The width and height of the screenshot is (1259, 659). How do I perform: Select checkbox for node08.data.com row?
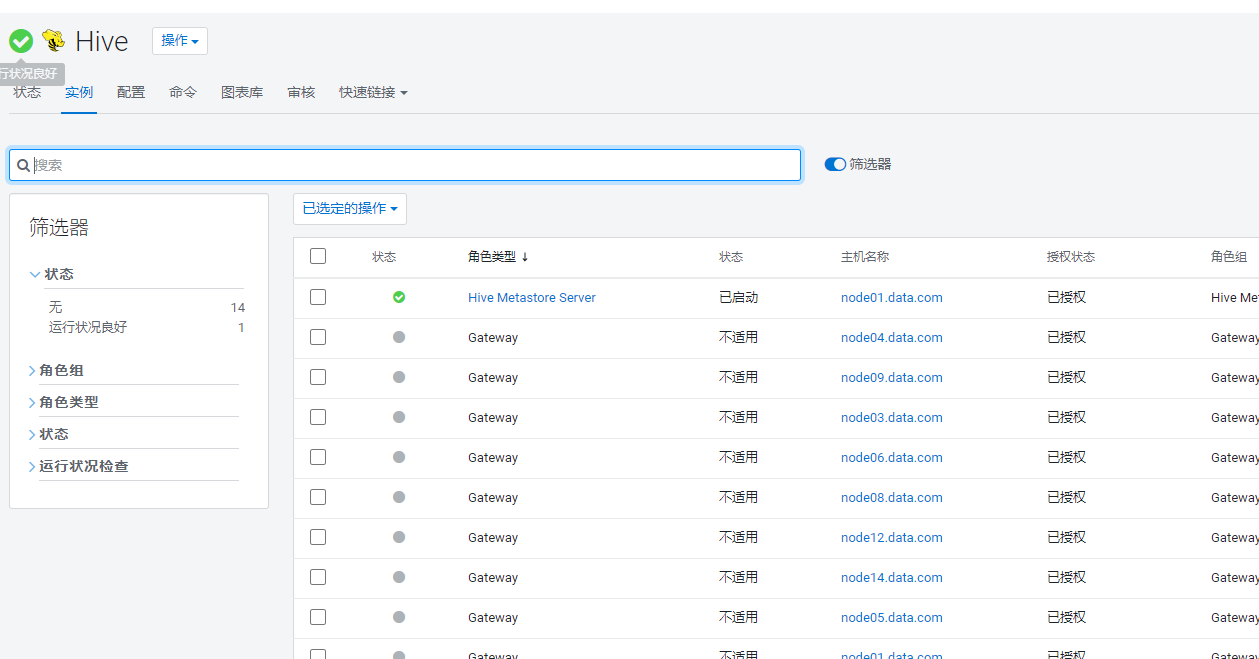318,497
